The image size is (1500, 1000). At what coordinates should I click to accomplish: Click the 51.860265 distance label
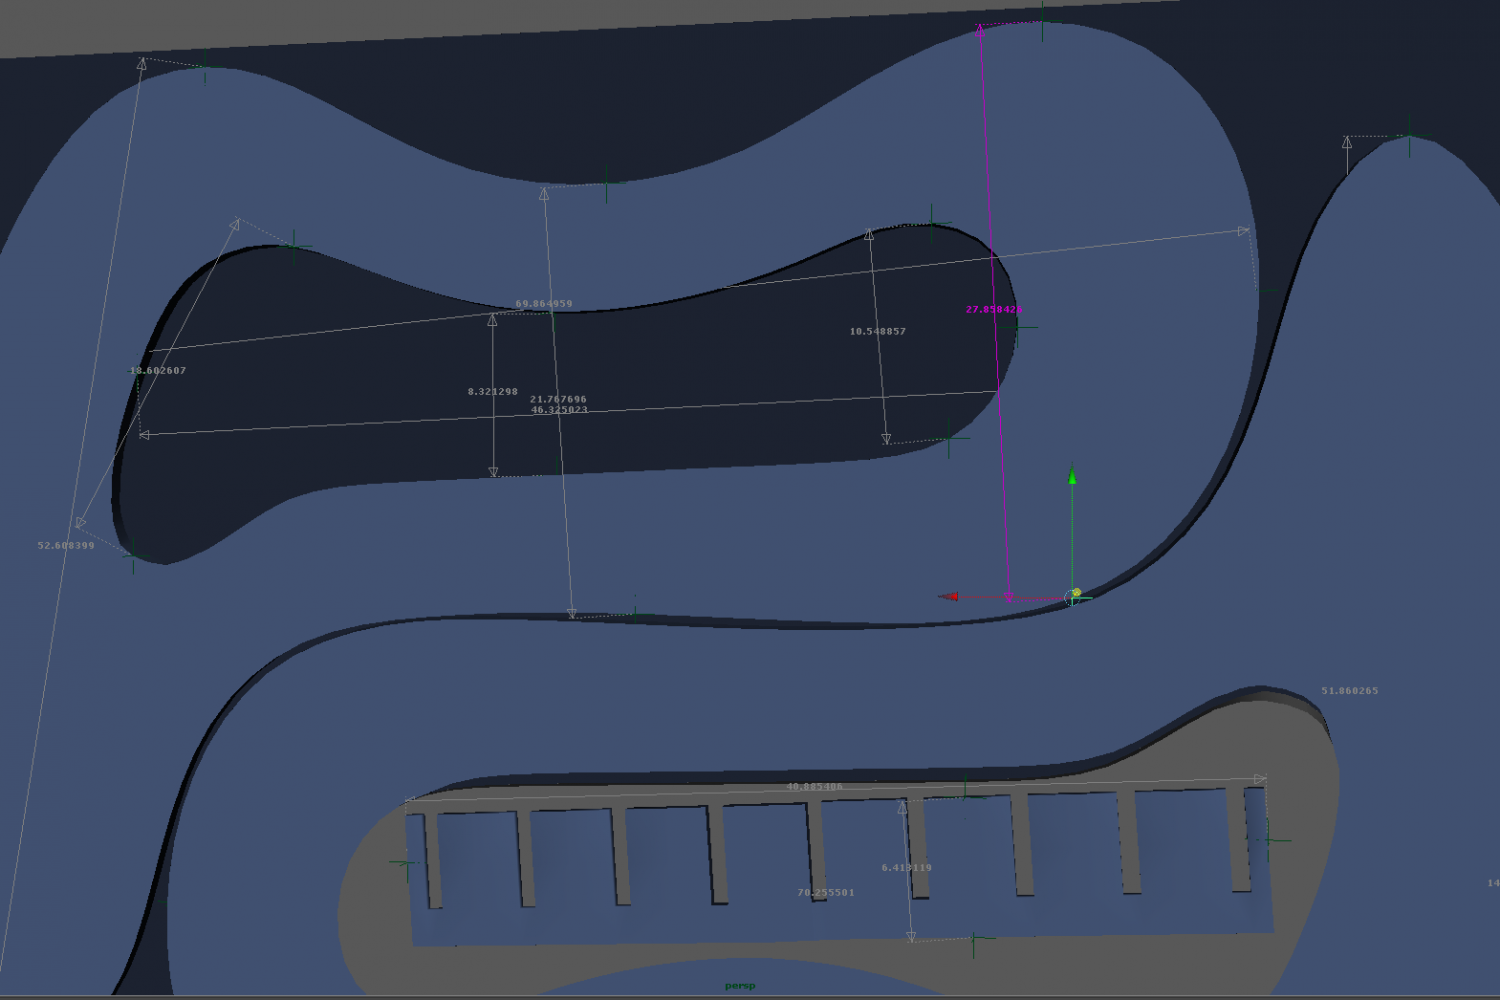click(1349, 691)
